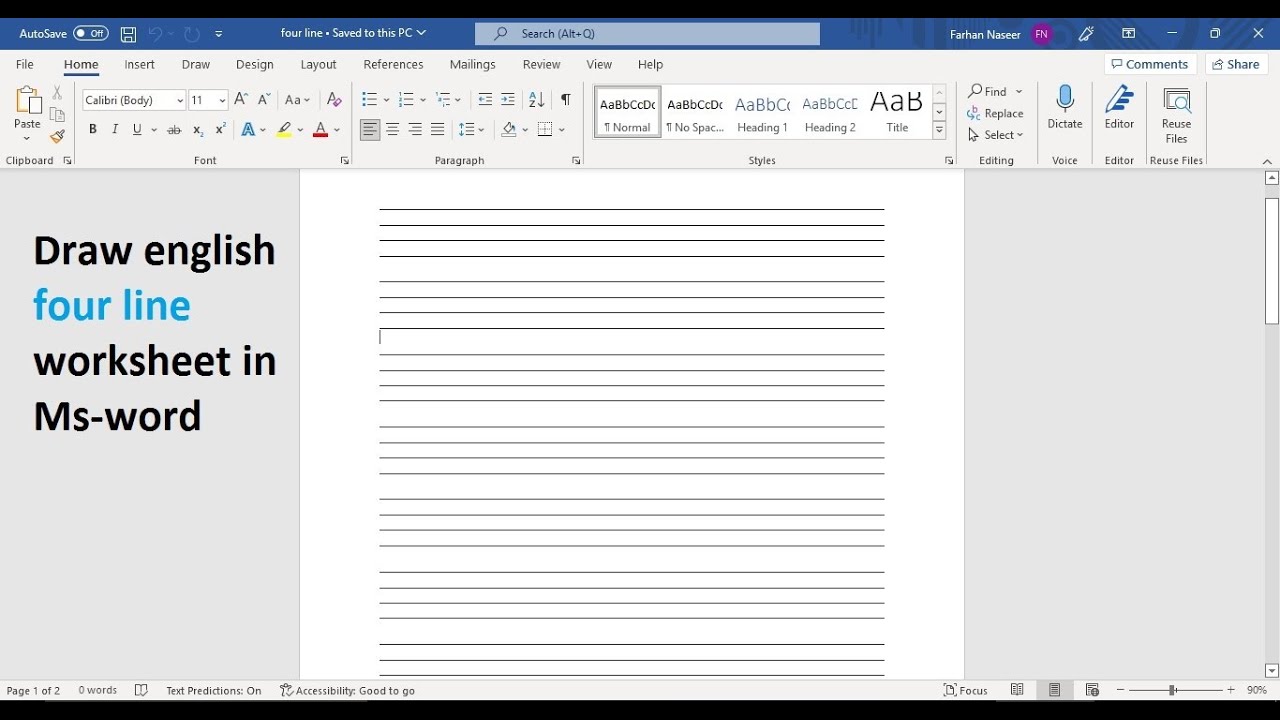The image size is (1280, 720).
Task: Select Justify alignment
Action: 438,130
